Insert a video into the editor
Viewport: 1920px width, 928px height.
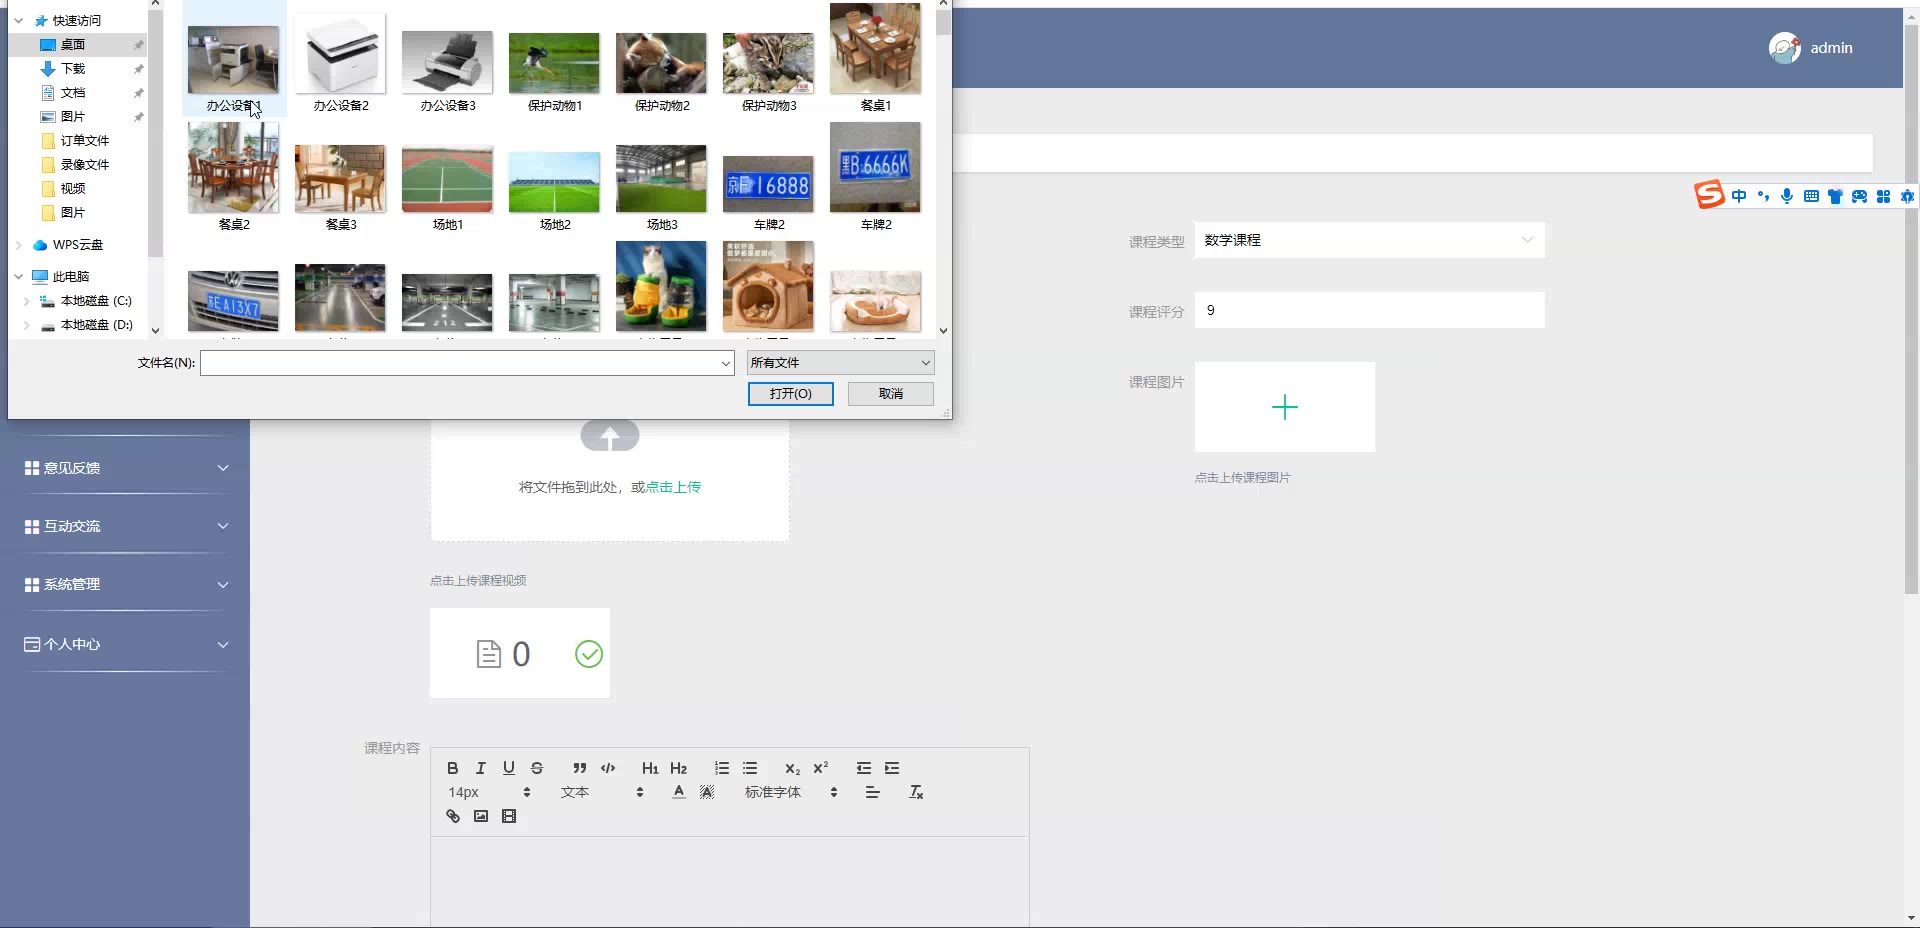coord(508,816)
